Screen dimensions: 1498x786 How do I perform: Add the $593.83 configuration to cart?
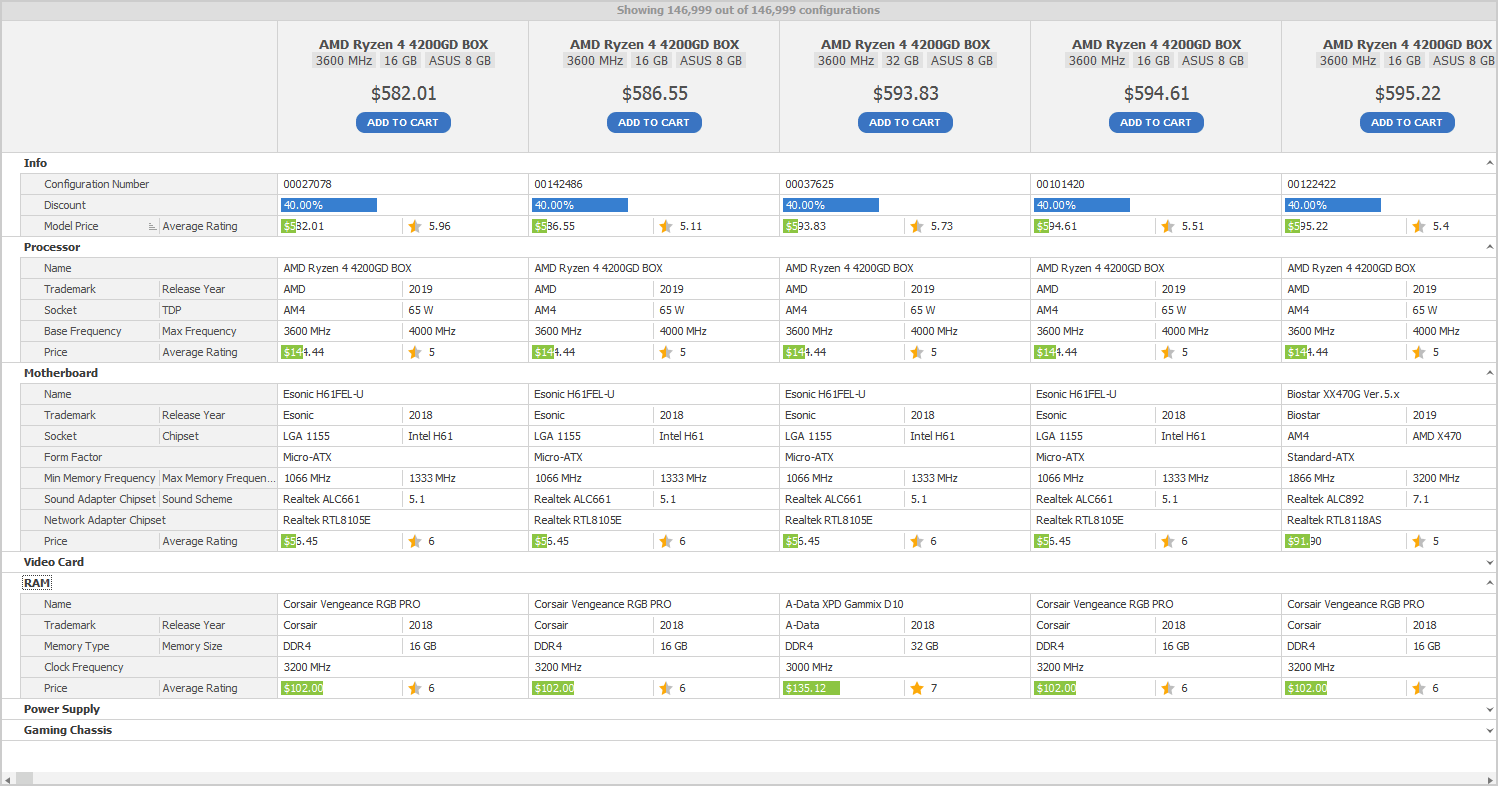[x=905, y=122]
